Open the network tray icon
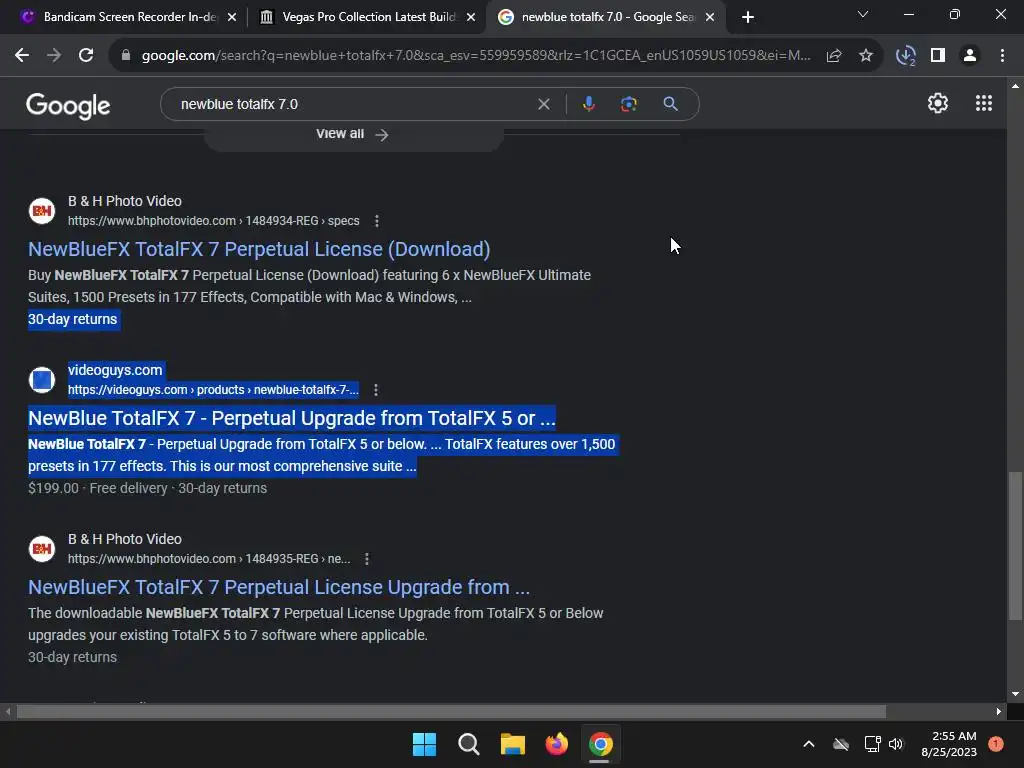This screenshot has height=768, width=1024. pyautogui.click(x=872, y=744)
